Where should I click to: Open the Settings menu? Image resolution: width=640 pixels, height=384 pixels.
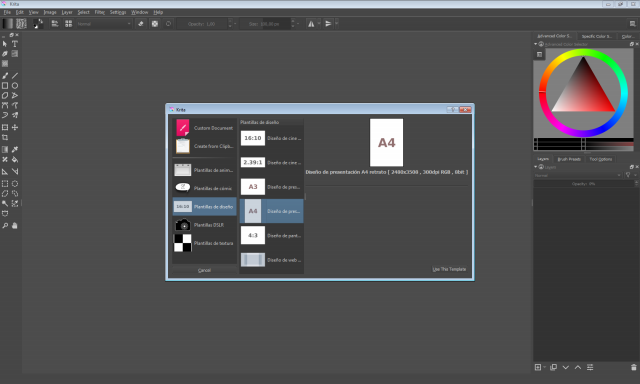[x=118, y=12]
